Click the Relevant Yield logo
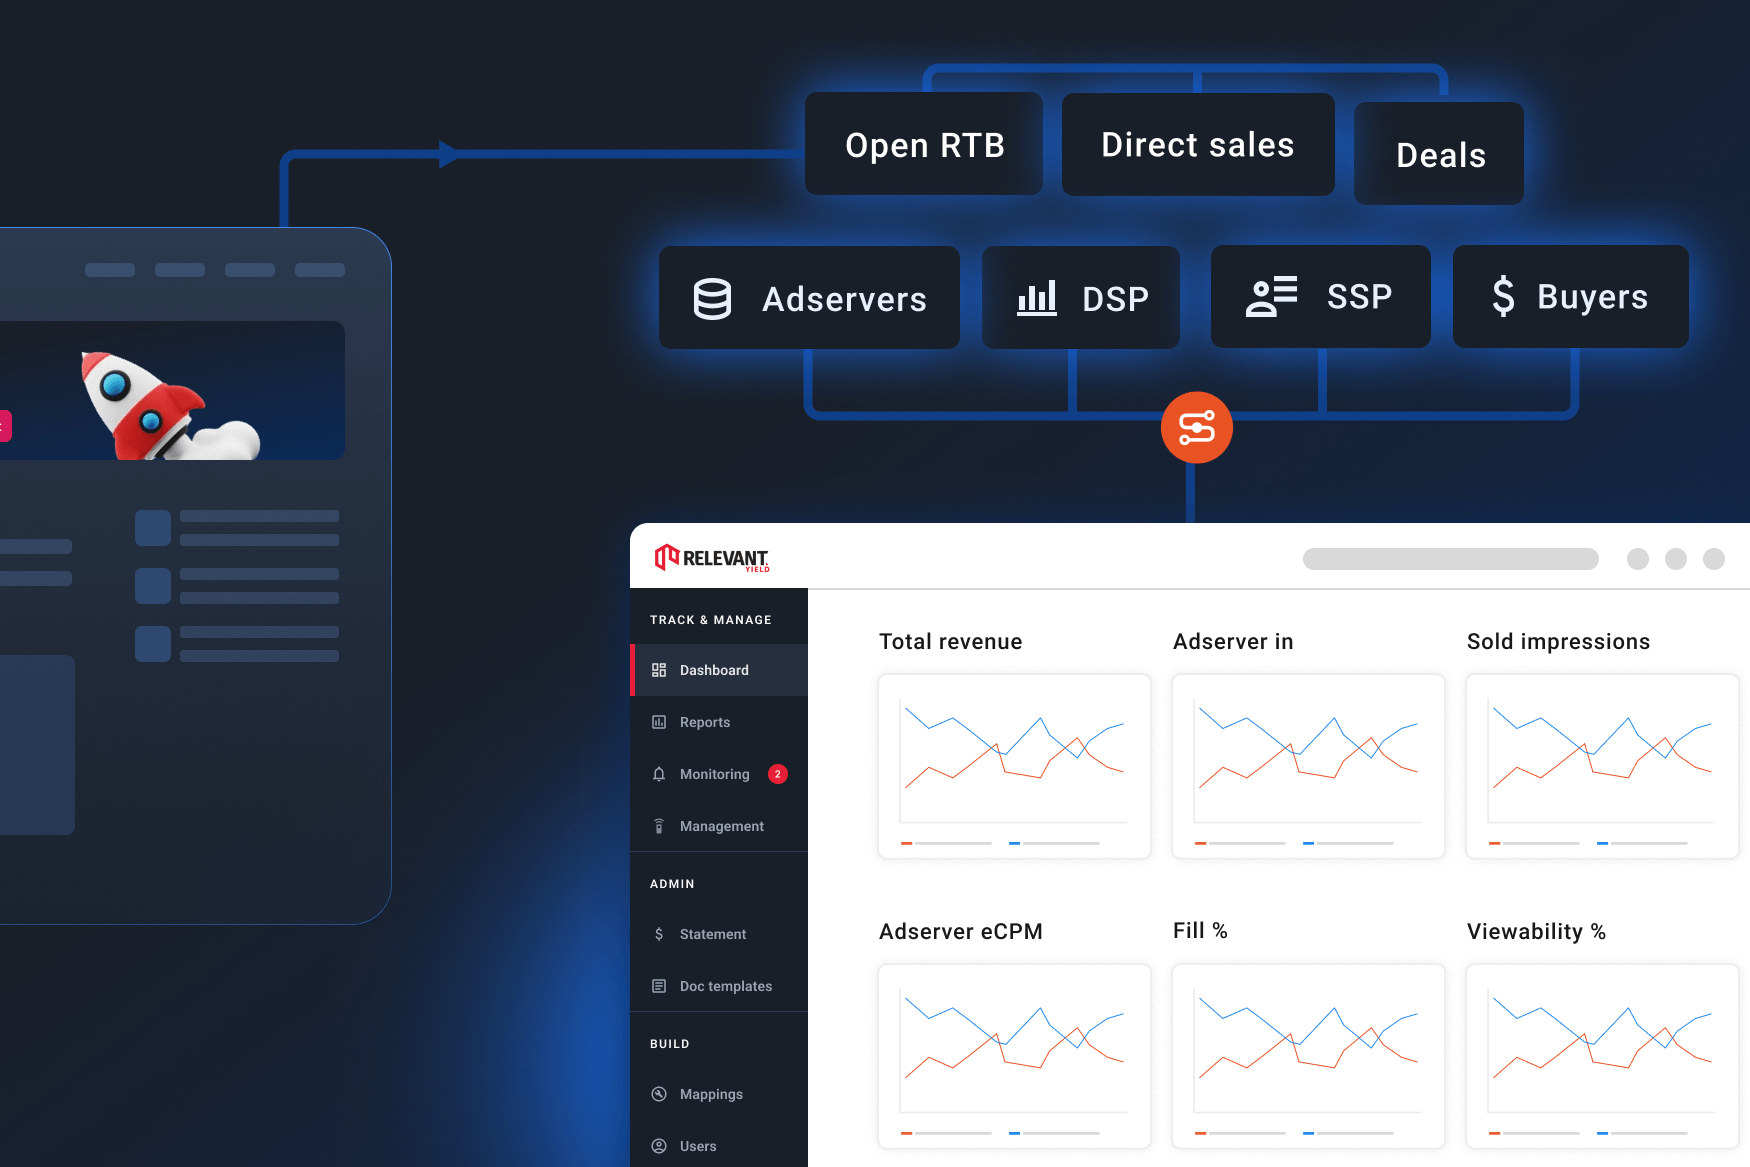 click(712, 558)
